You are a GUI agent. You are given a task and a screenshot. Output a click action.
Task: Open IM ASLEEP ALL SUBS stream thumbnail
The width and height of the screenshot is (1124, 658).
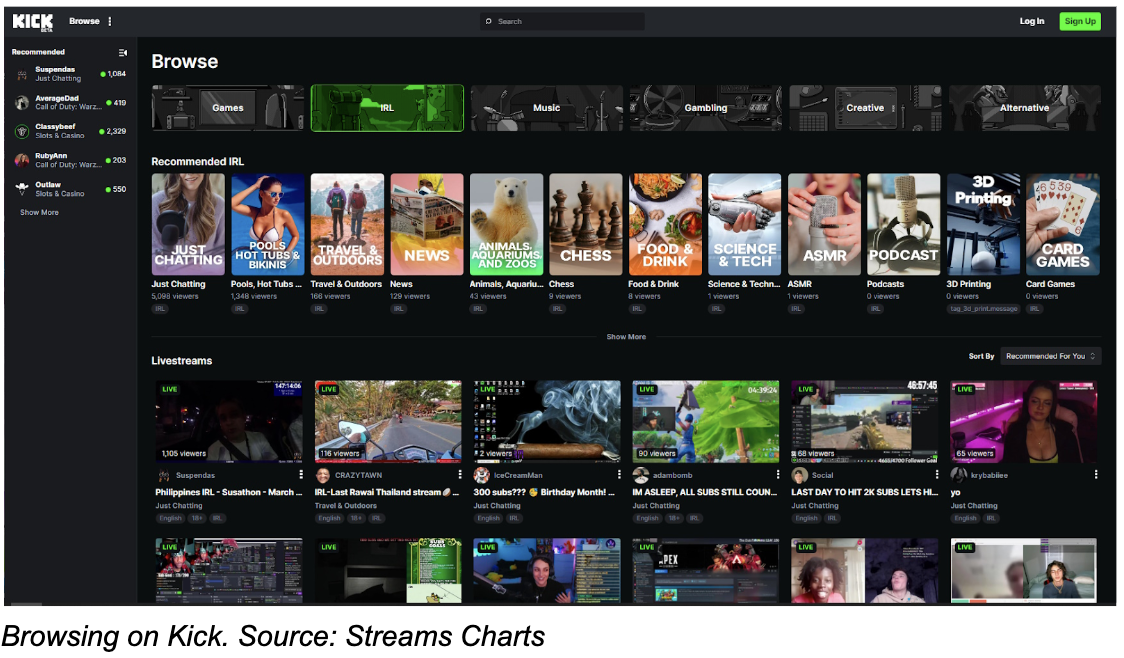706,421
